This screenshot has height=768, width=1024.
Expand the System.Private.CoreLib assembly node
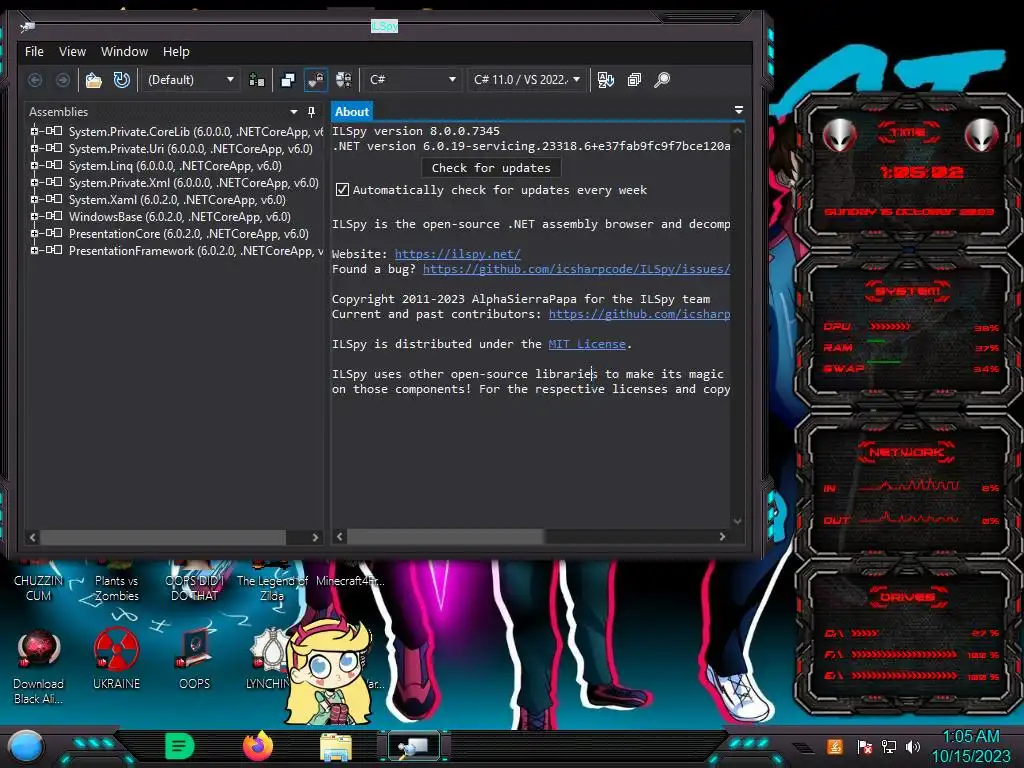point(34,131)
